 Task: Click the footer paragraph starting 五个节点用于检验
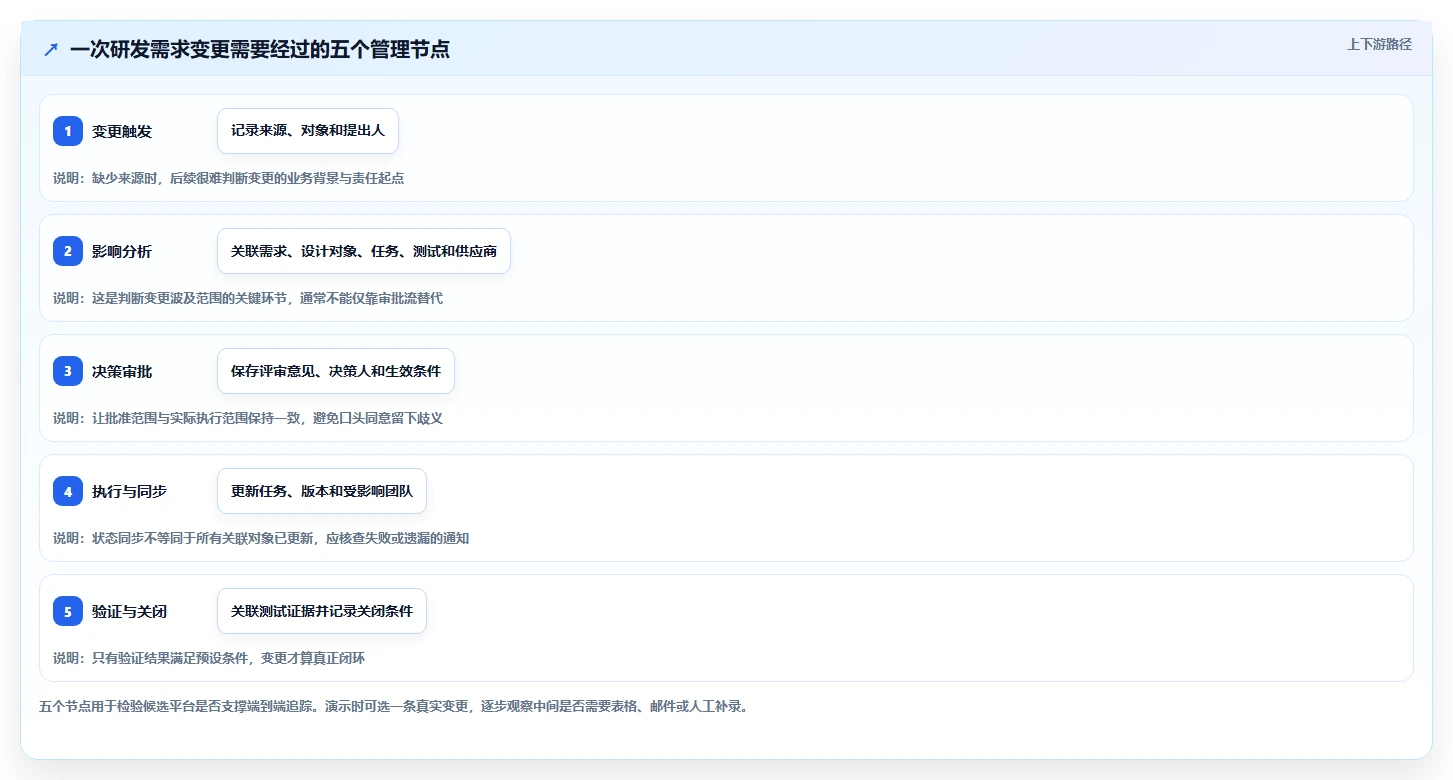pos(393,706)
